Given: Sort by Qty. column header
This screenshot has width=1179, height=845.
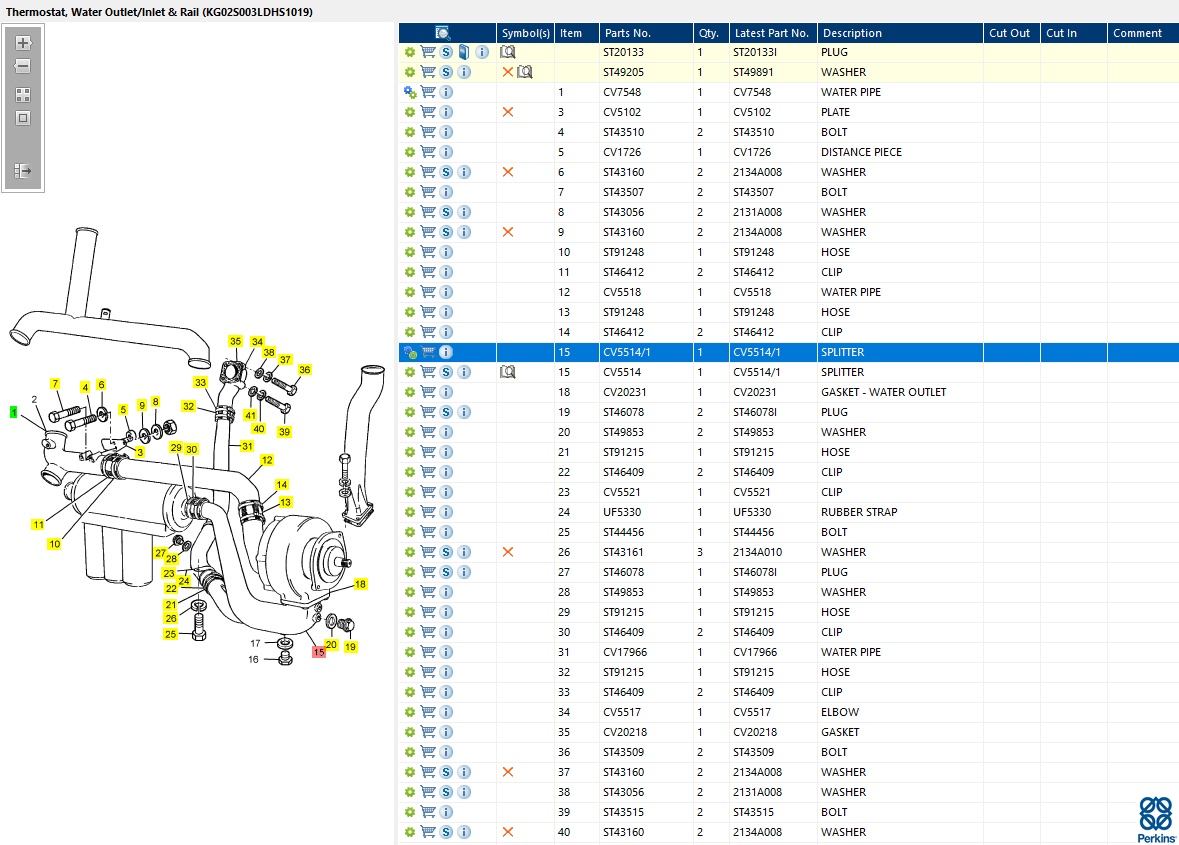Looking at the screenshot, I should [711, 33].
